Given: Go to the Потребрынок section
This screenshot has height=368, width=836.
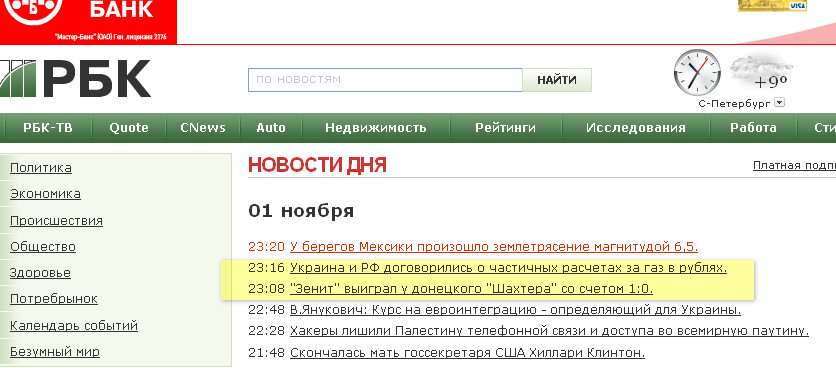Looking at the screenshot, I should (x=54, y=299).
